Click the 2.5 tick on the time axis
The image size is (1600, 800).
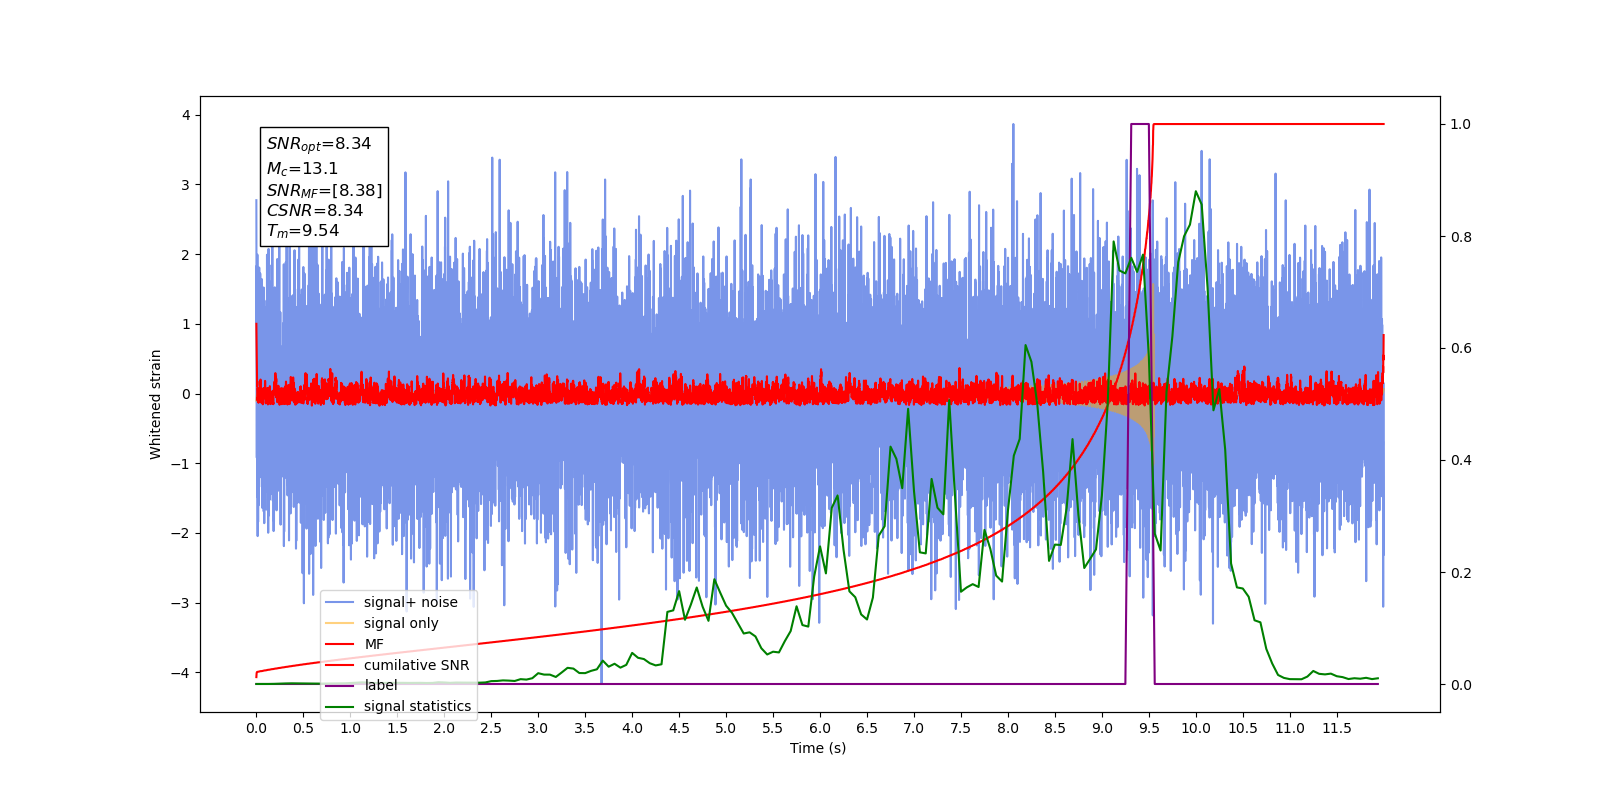(x=491, y=728)
